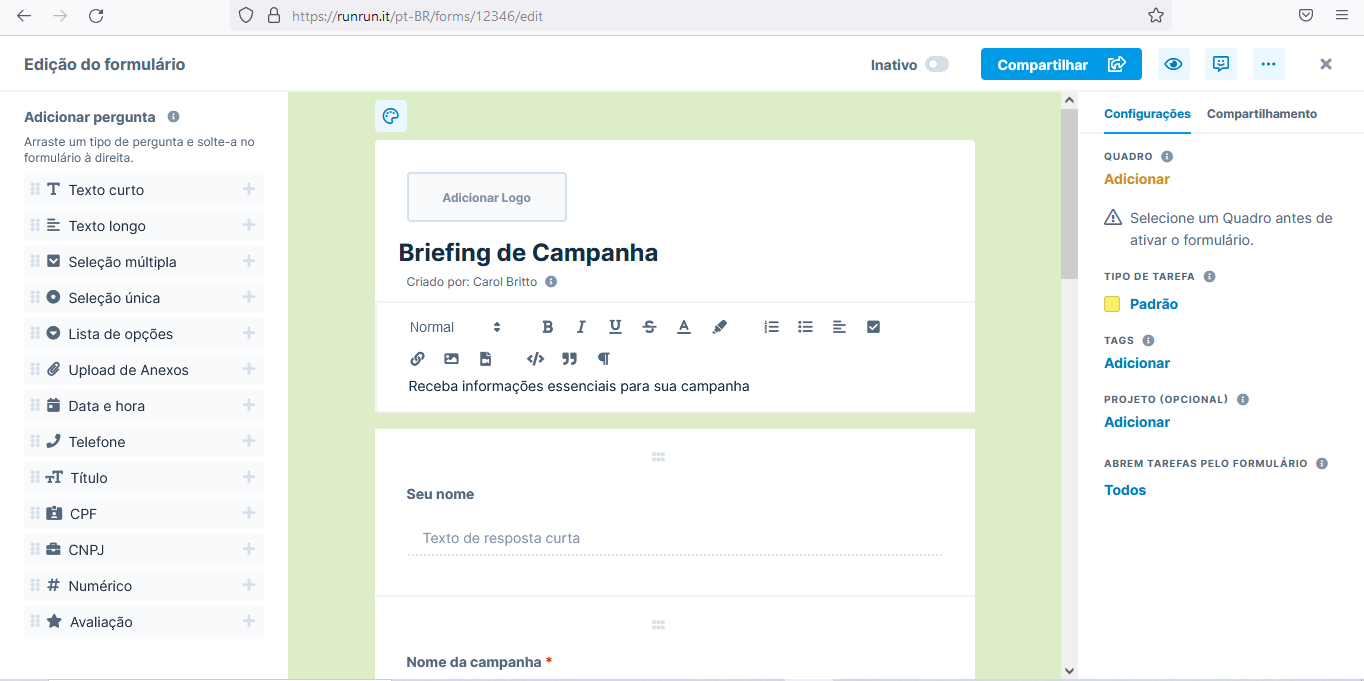Select the Data e hora question type
The width and height of the screenshot is (1364, 681).
pos(144,406)
